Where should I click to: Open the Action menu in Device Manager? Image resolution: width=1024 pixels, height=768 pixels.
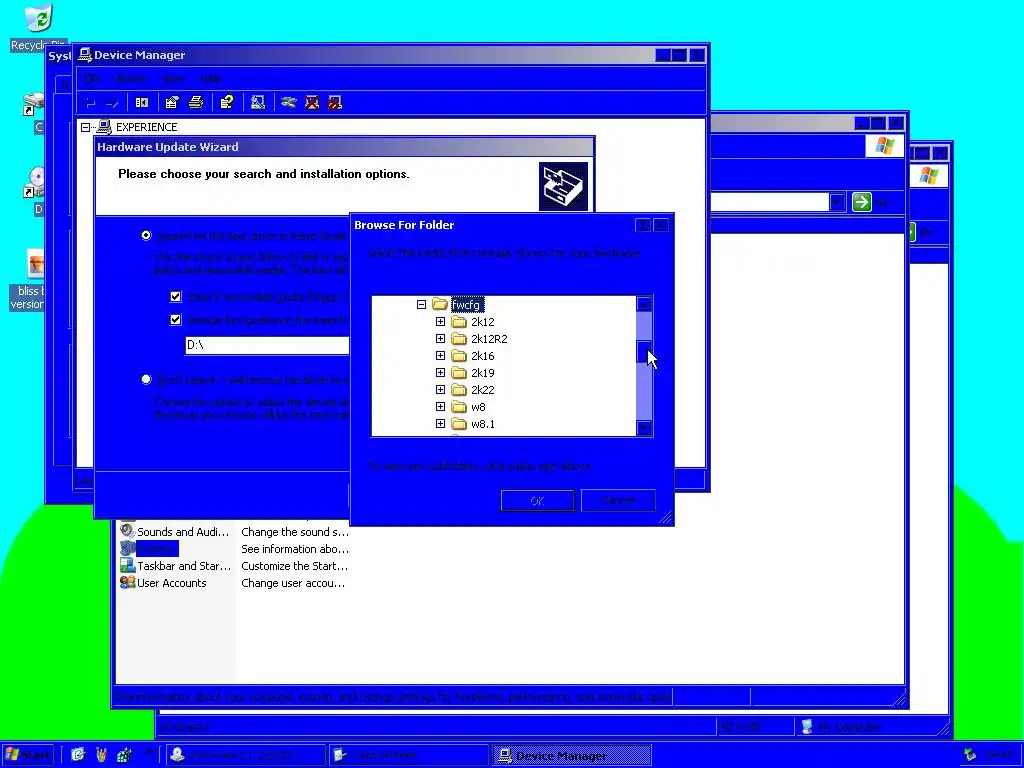click(x=131, y=78)
